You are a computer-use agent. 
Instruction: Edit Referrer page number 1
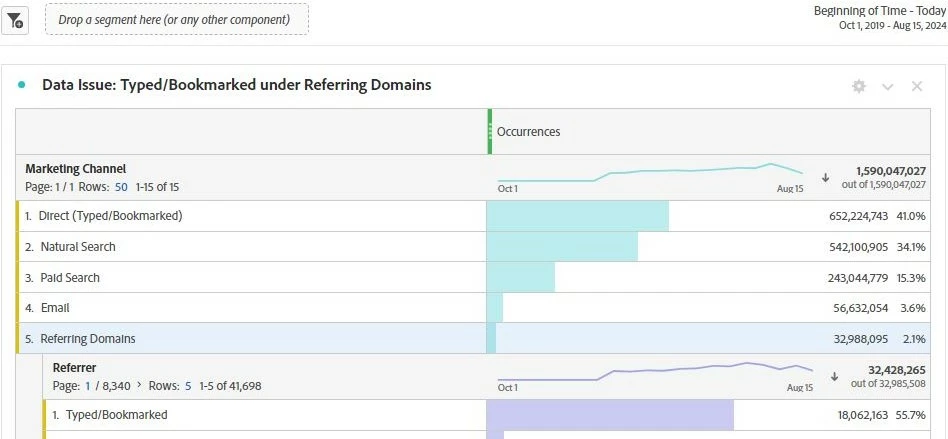tap(88, 386)
